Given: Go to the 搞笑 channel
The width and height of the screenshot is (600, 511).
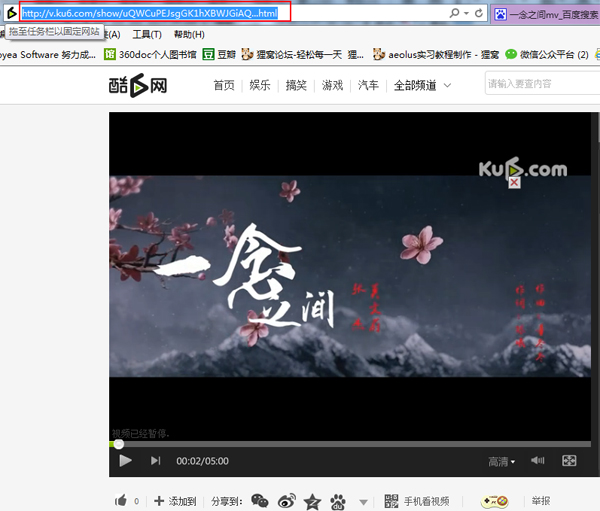Looking at the screenshot, I should point(296,85).
